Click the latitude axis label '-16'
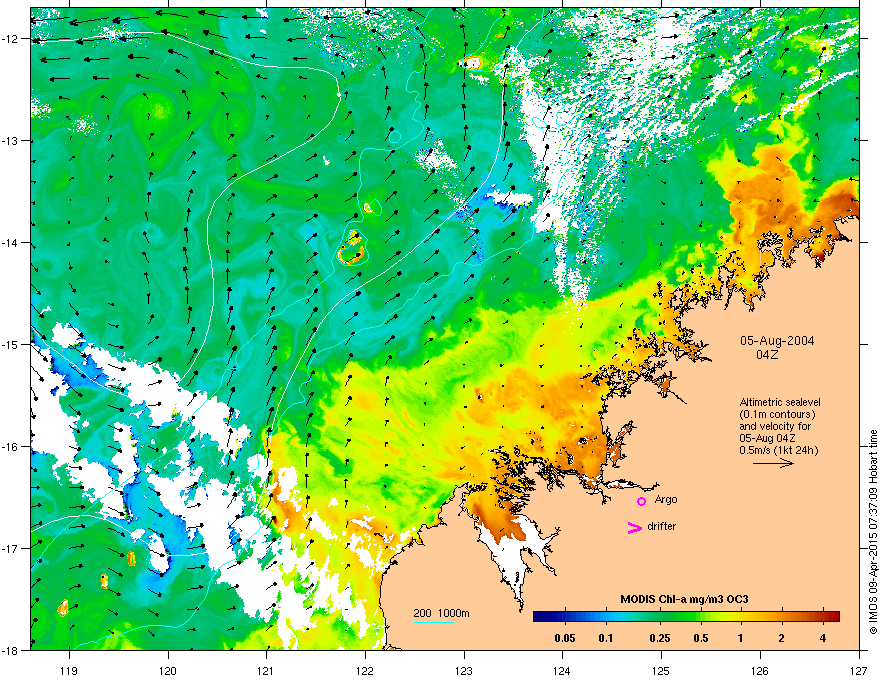880x680 pixels. click(11, 446)
